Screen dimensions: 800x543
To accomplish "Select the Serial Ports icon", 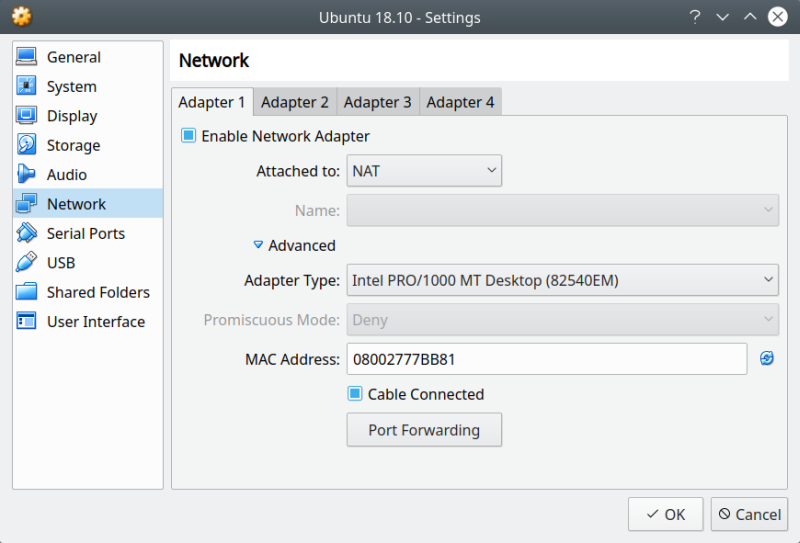I will pyautogui.click(x=27, y=233).
